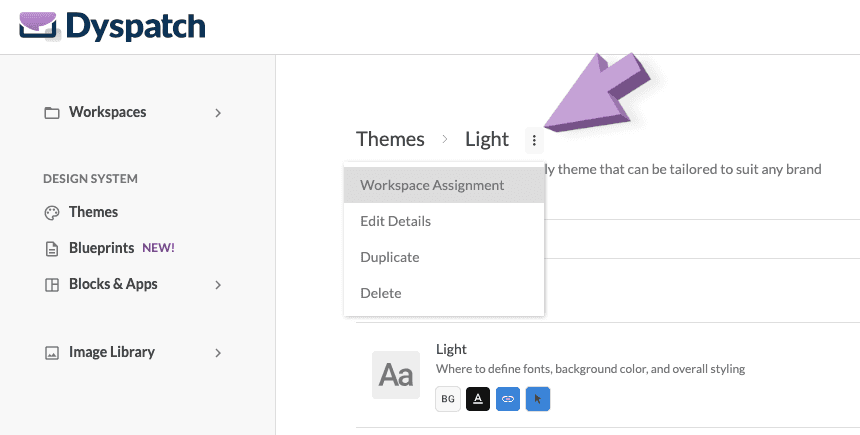Viewport: 860px width, 435px height.
Task: Open the BG background color swatch
Action: [x=448, y=399]
